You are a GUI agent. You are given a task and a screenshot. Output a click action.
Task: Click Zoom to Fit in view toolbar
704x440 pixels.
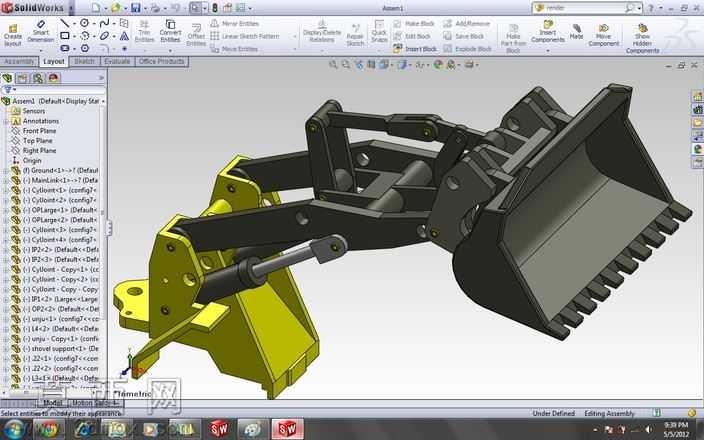coord(333,65)
